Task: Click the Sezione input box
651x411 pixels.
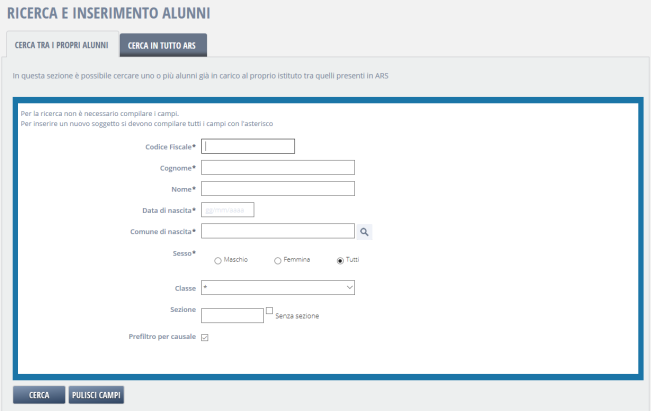Action: (x=232, y=315)
